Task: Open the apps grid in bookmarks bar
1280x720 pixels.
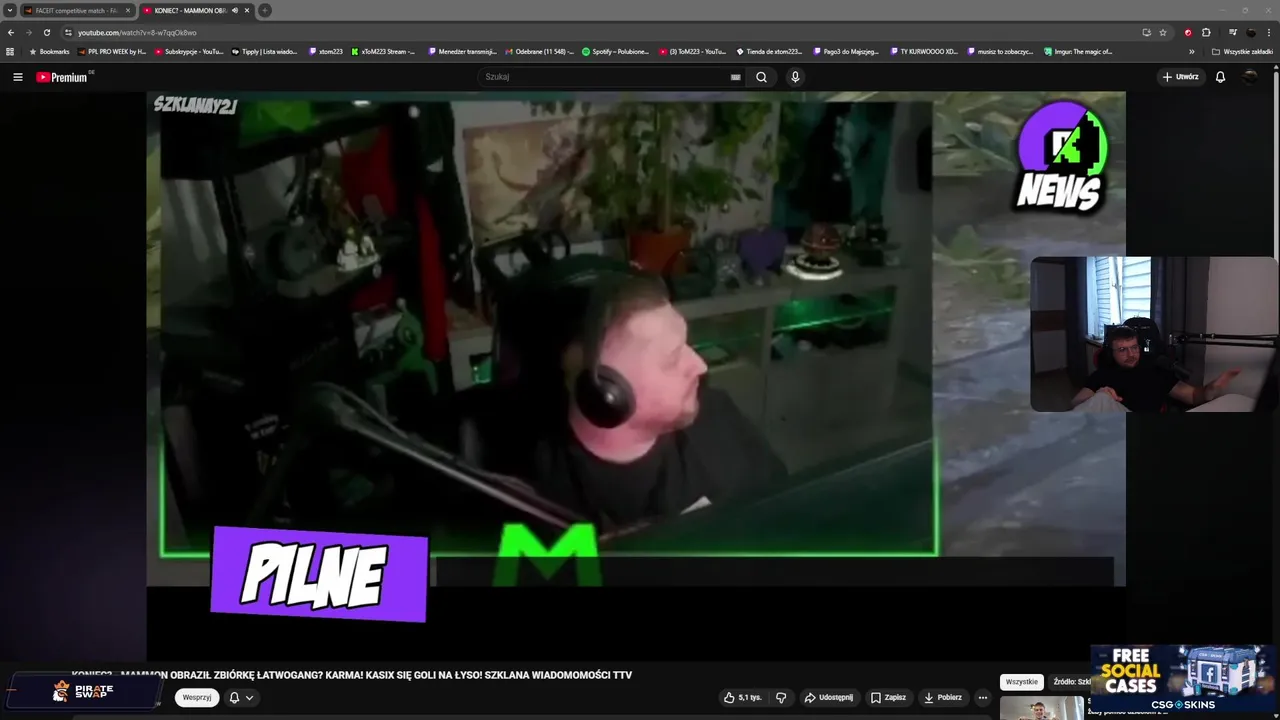Action: click(10, 51)
